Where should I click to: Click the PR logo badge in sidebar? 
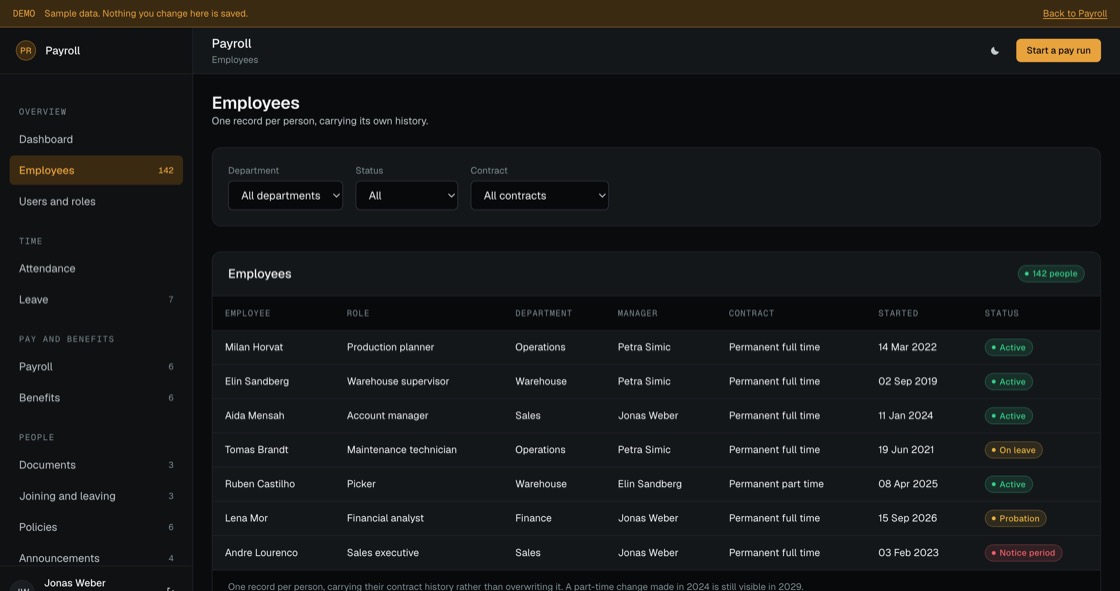click(26, 51)
